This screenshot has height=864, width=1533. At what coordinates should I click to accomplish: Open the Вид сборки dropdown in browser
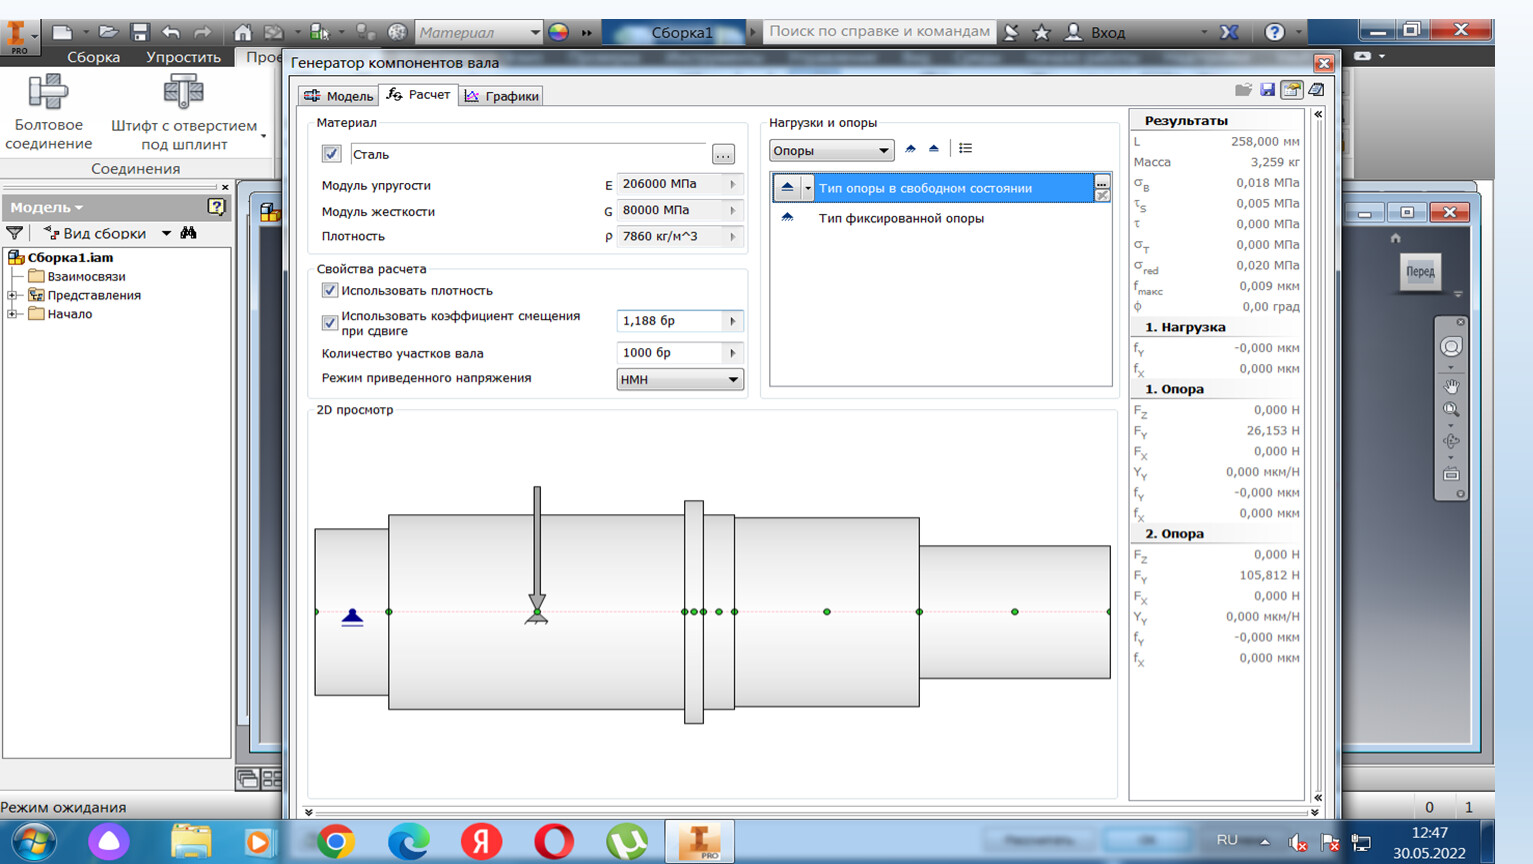pyautogui.click(x=166, y=233)
